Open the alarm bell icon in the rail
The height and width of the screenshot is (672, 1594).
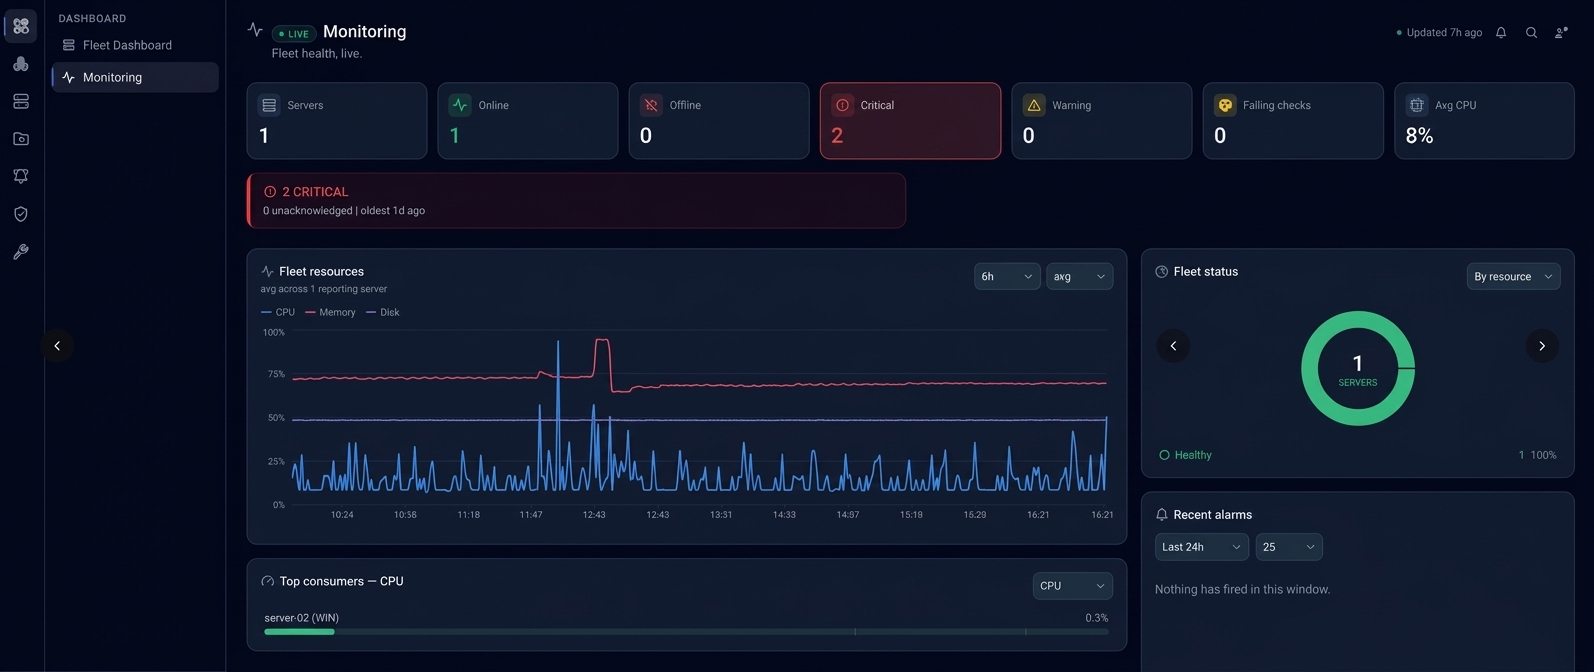point(21,176)
